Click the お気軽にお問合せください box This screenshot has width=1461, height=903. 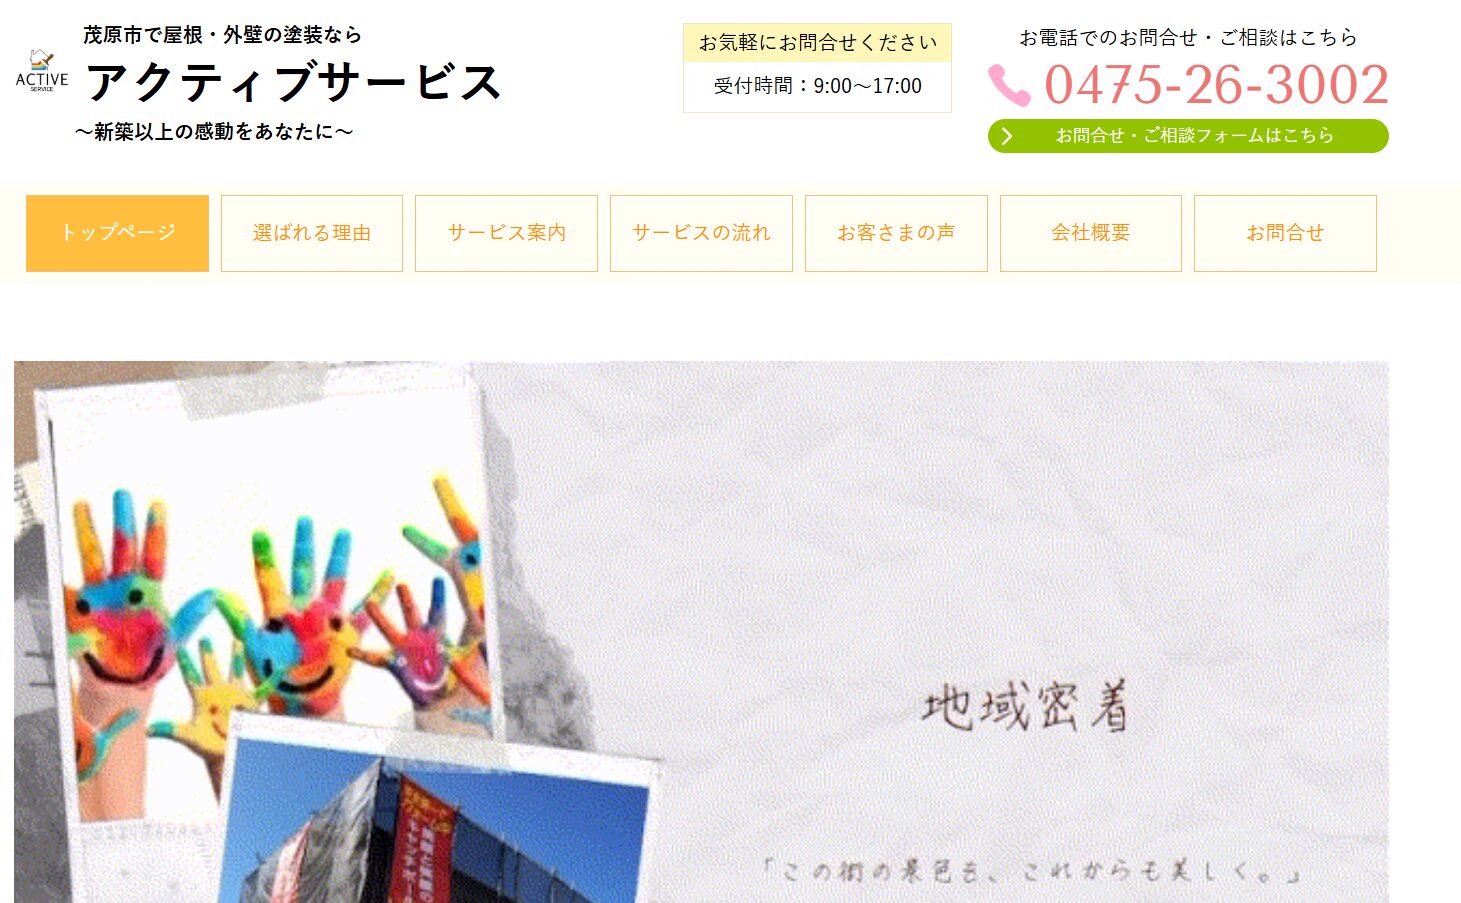click(x=817, y=43)
